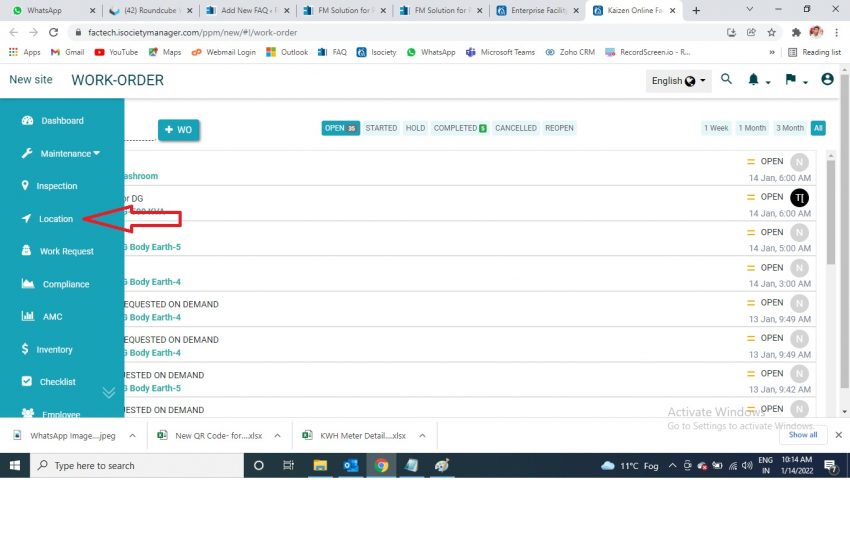Click the work order list scrollbar
850x558 pixels.
point(830,211)
